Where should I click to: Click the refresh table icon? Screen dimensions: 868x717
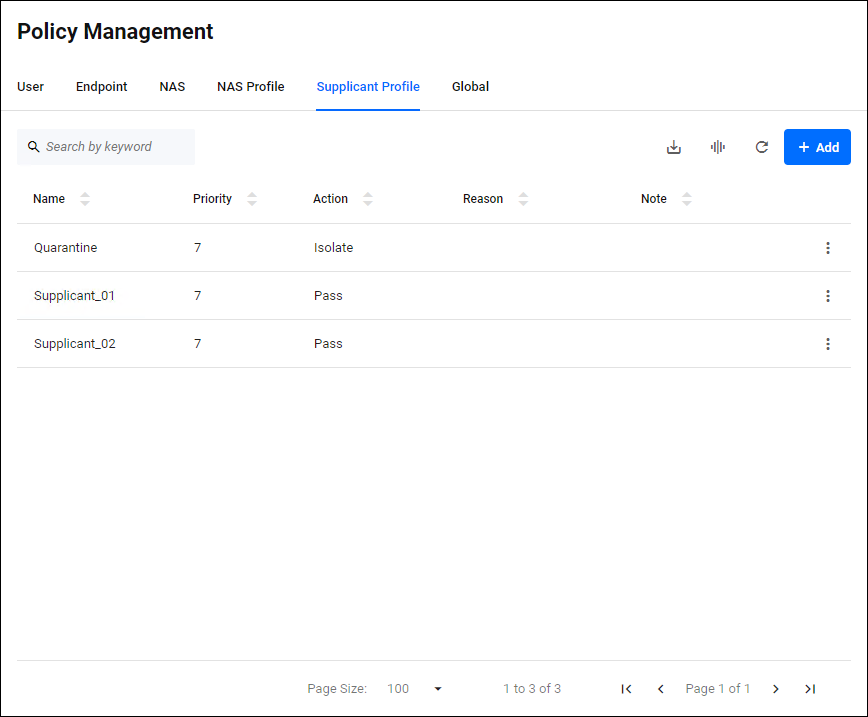click(762, 147)
